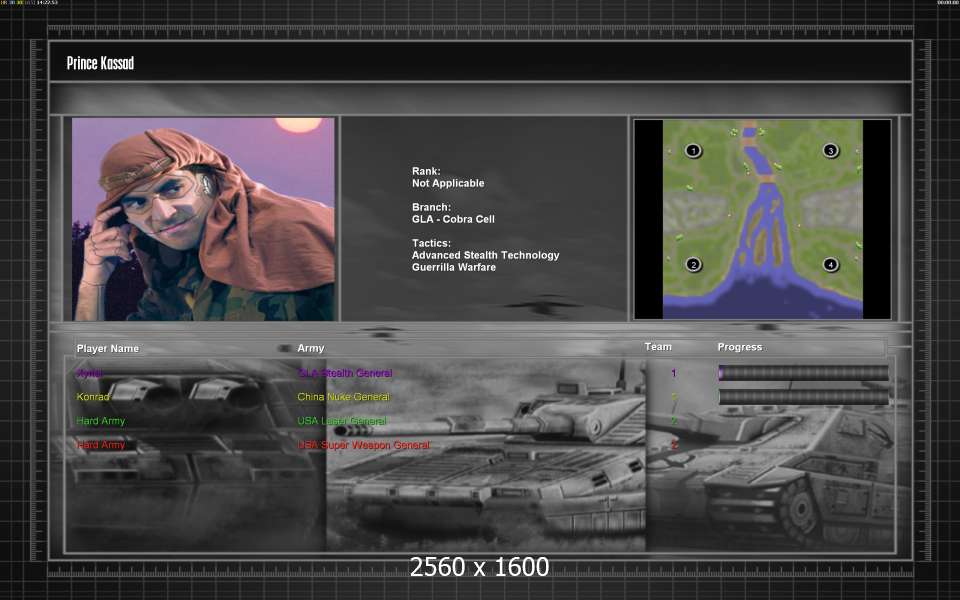Viewport: 960px width, 600px height.
Task: Click start position marker 2 on map
Action: pyautogui.click(x=693, y=264)
